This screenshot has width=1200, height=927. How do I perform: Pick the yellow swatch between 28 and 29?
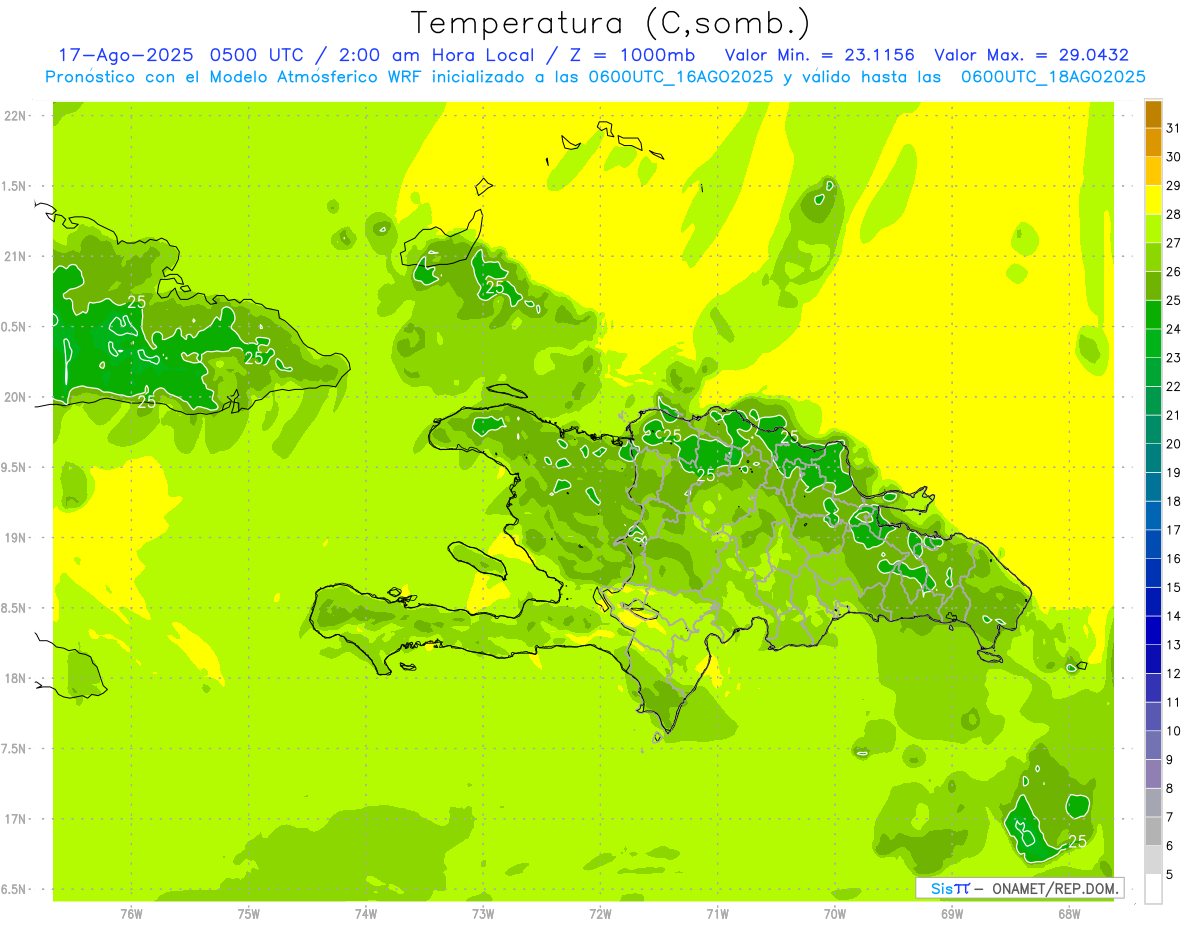pyautogui.click(x=1153, y=200)
